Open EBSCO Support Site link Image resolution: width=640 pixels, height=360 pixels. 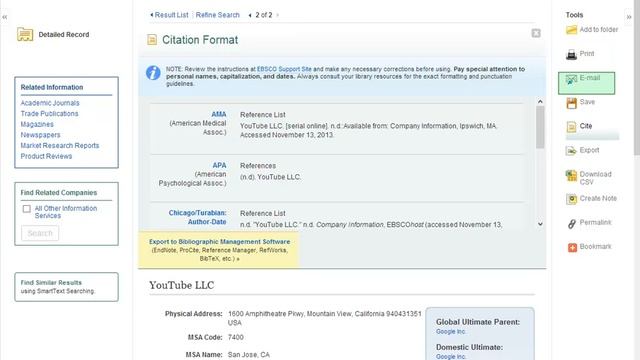click(x=284, y=69)
